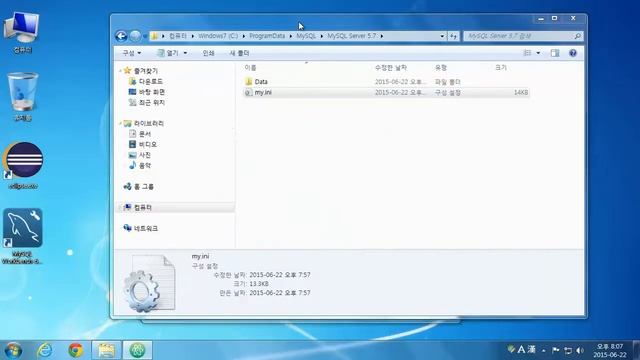Show hidden tray icons arrow
The image size is (640, 360).
pyautogui.click(x=544, y=350)
